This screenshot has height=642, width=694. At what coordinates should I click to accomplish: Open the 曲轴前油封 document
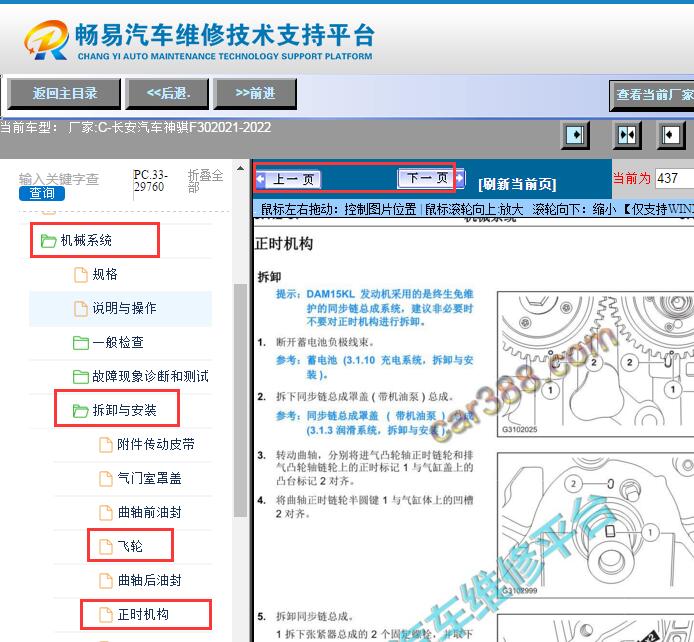150,513
